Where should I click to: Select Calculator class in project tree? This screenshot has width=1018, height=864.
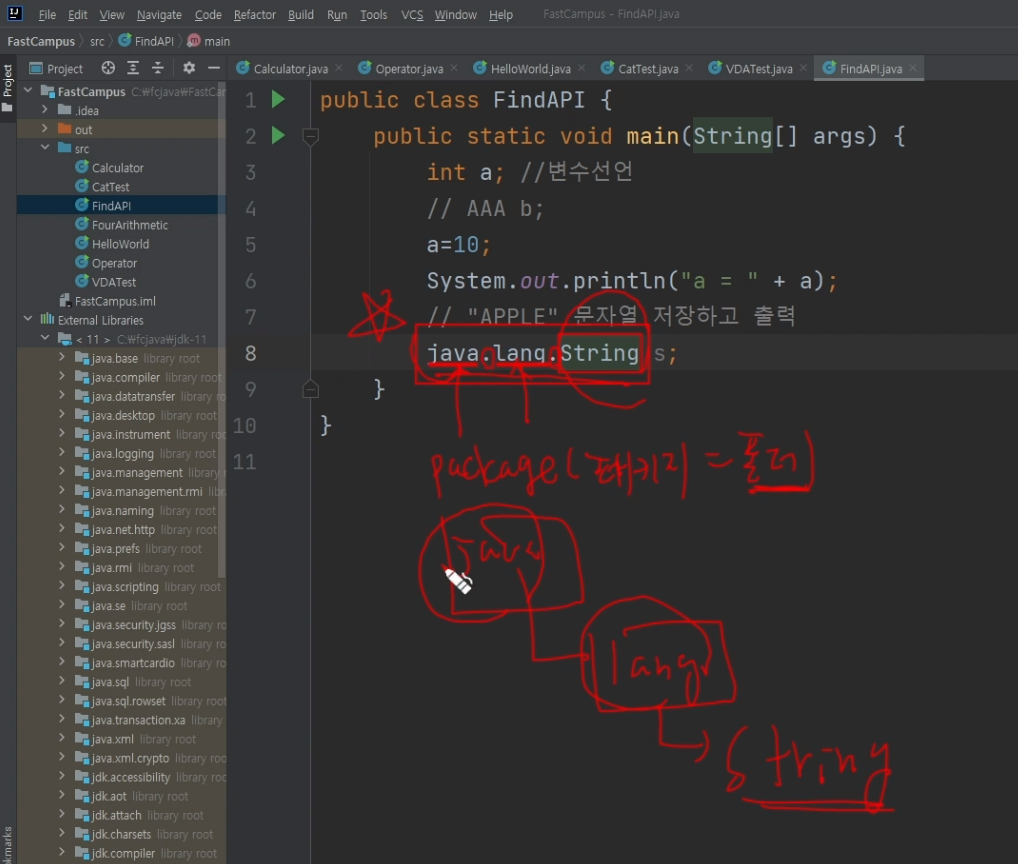tap(117, 167)
